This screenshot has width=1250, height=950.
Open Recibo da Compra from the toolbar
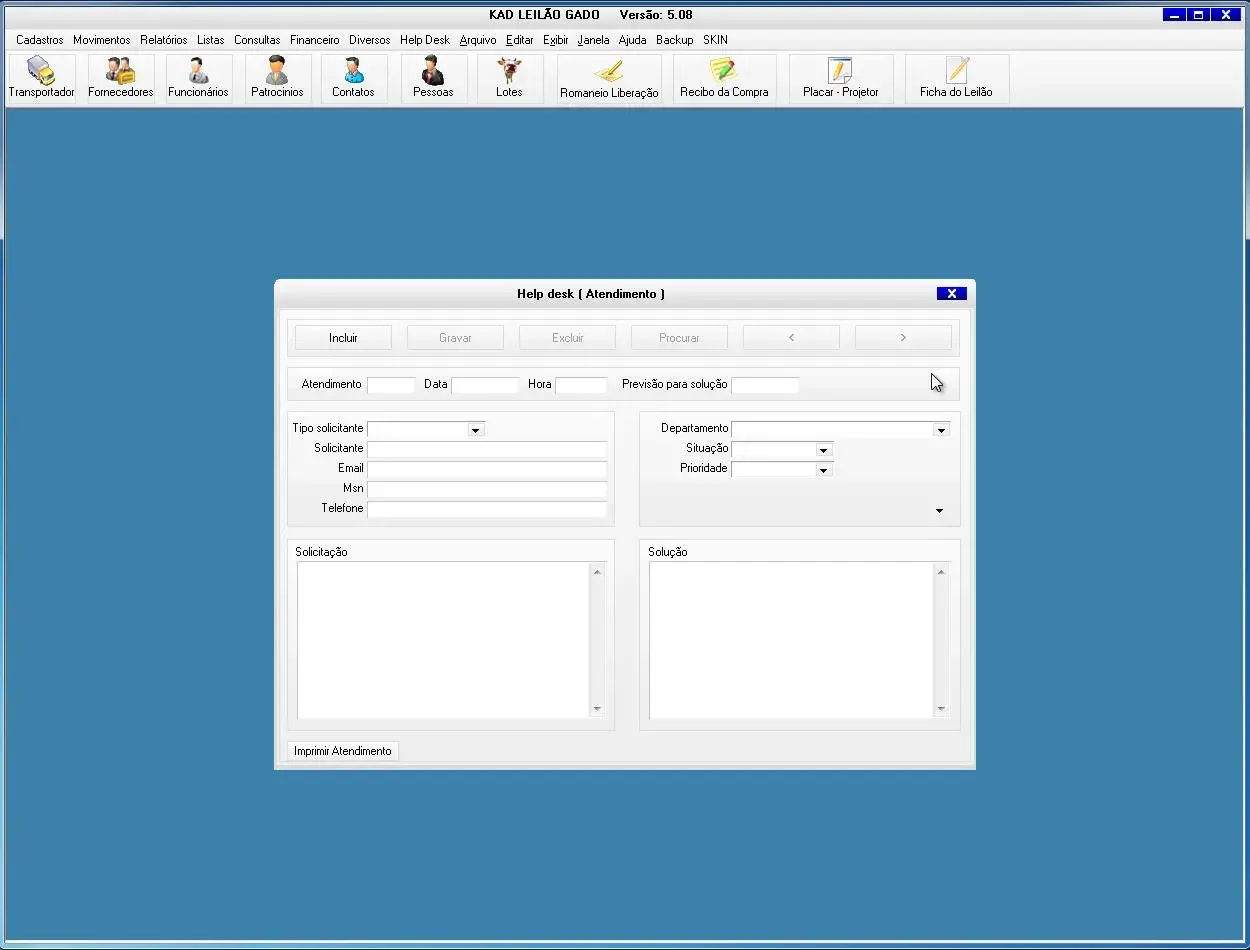tap(724, 79)
